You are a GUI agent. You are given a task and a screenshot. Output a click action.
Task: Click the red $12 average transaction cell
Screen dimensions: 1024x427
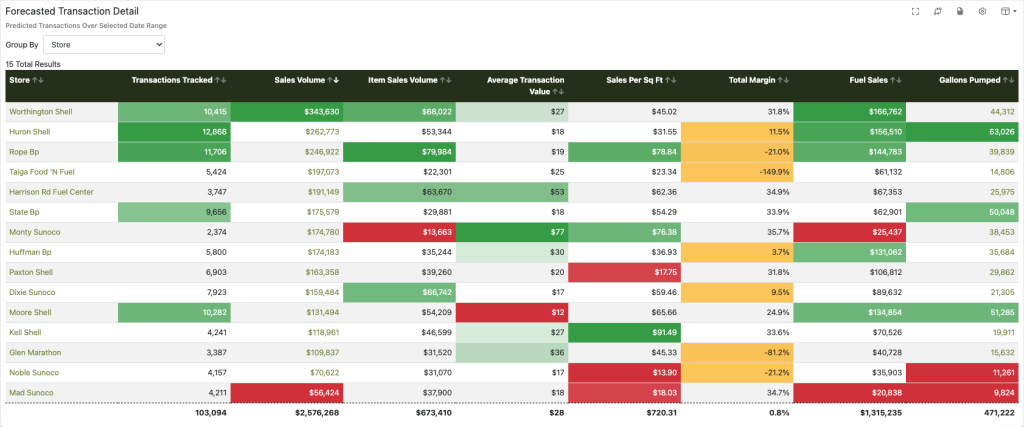click(x=511, y=313)
